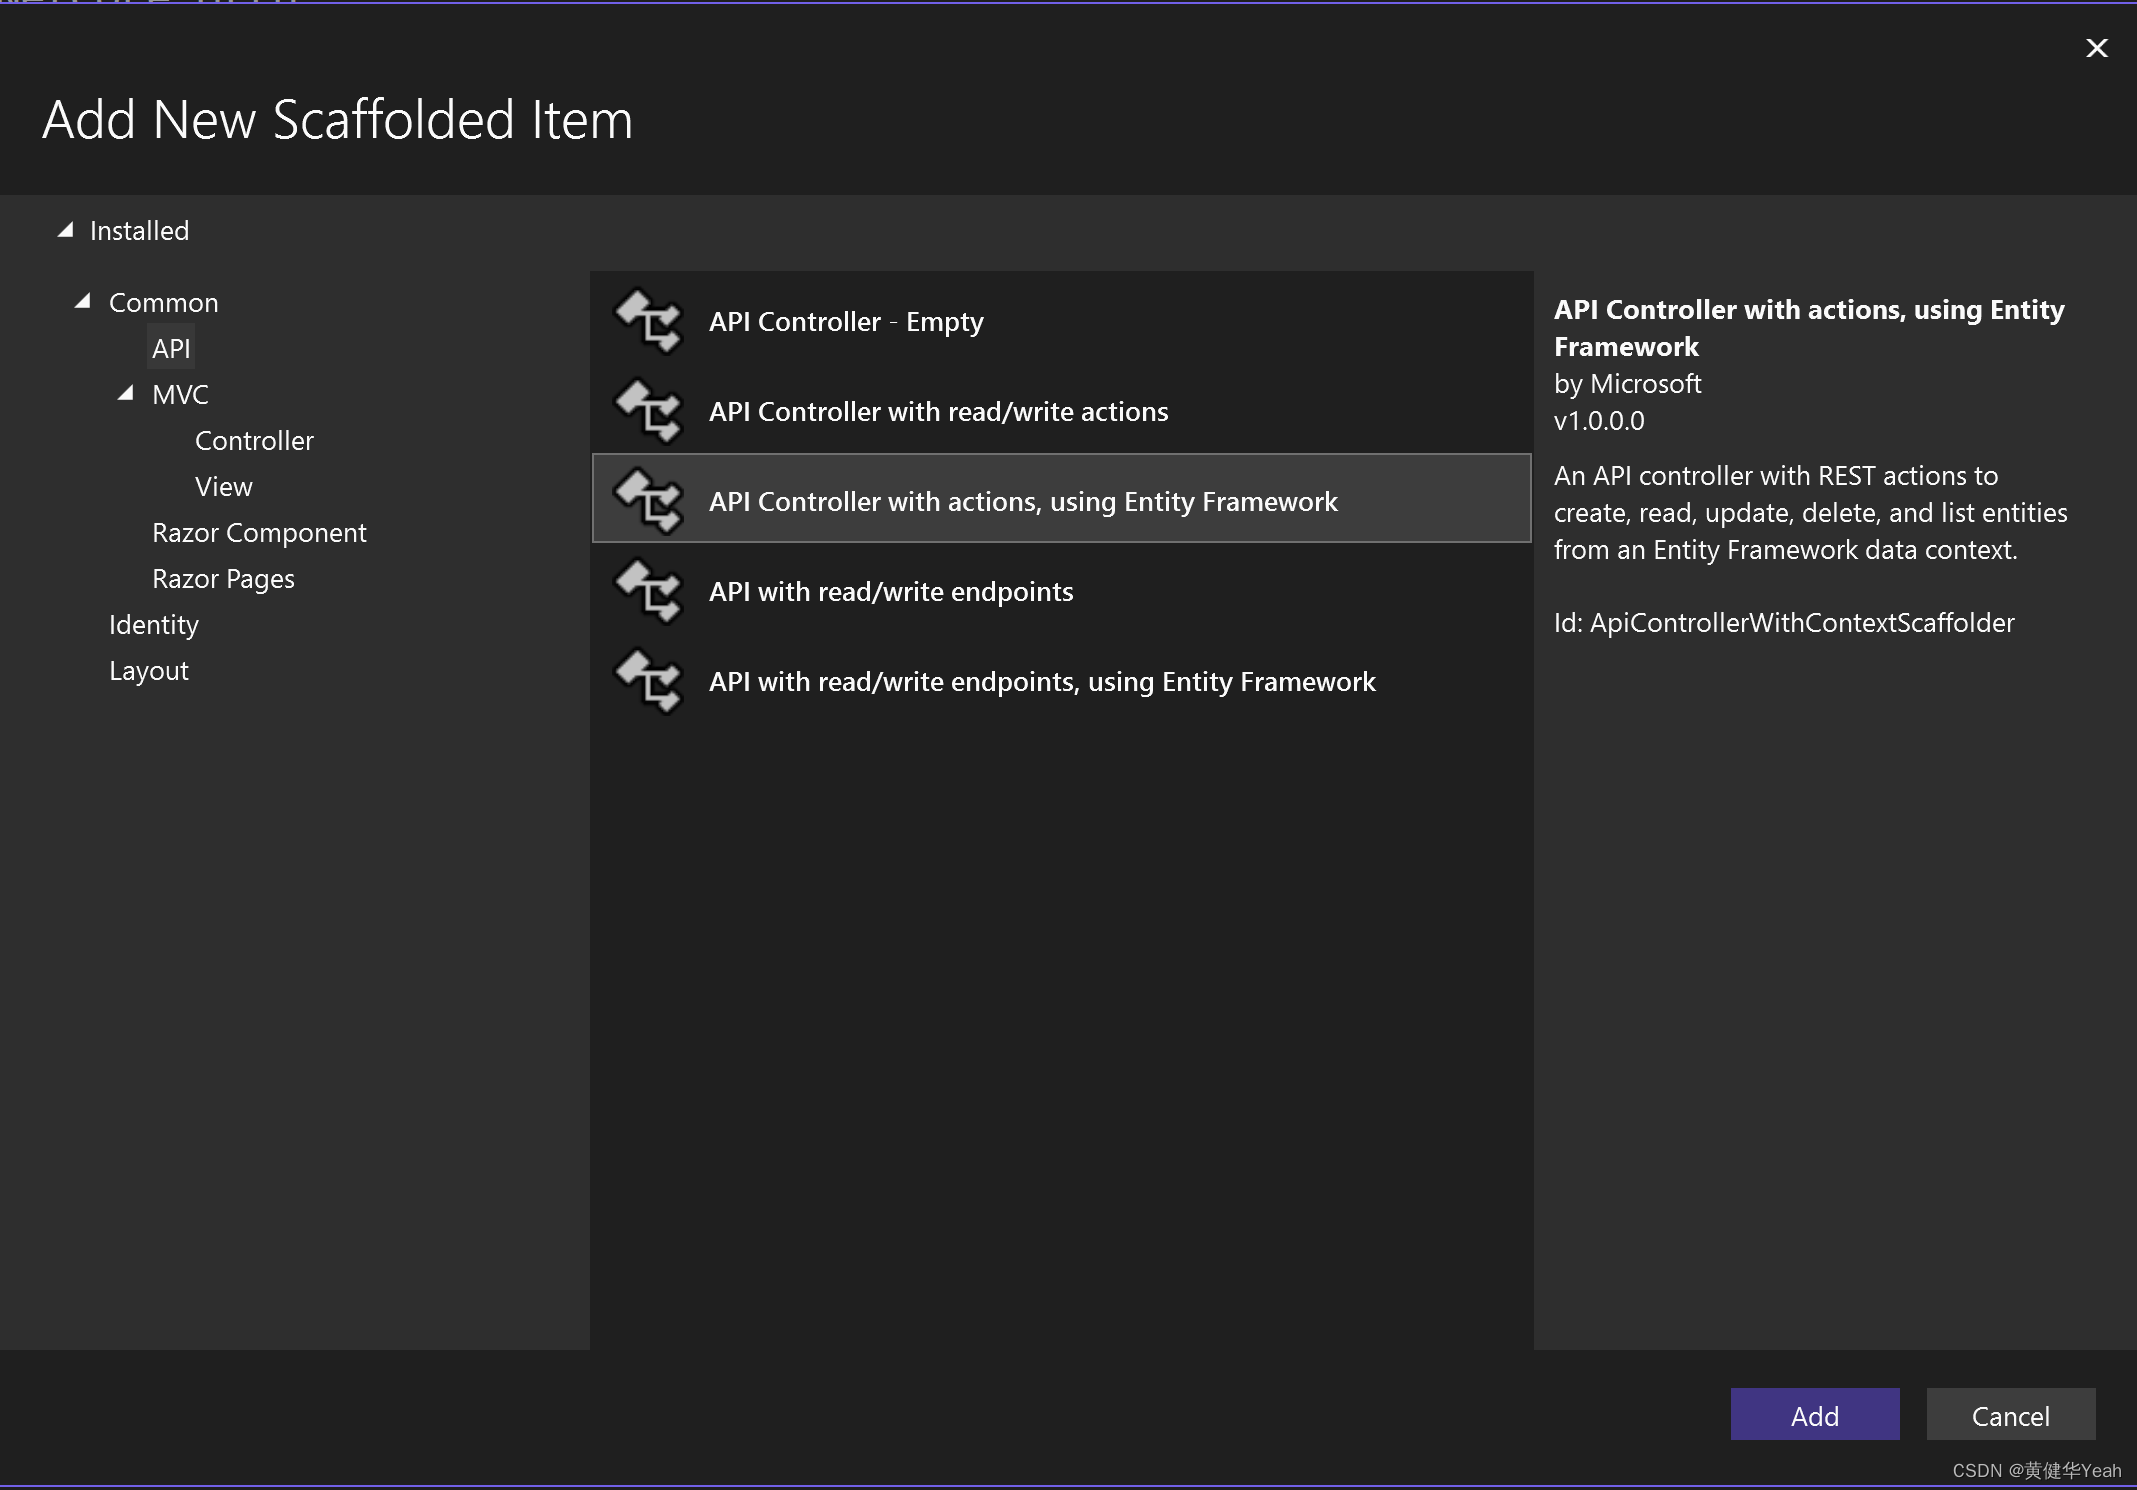Viewport: 2137px width, 1490px height.
Task: Select View under MVC
Action: (224, 486)
